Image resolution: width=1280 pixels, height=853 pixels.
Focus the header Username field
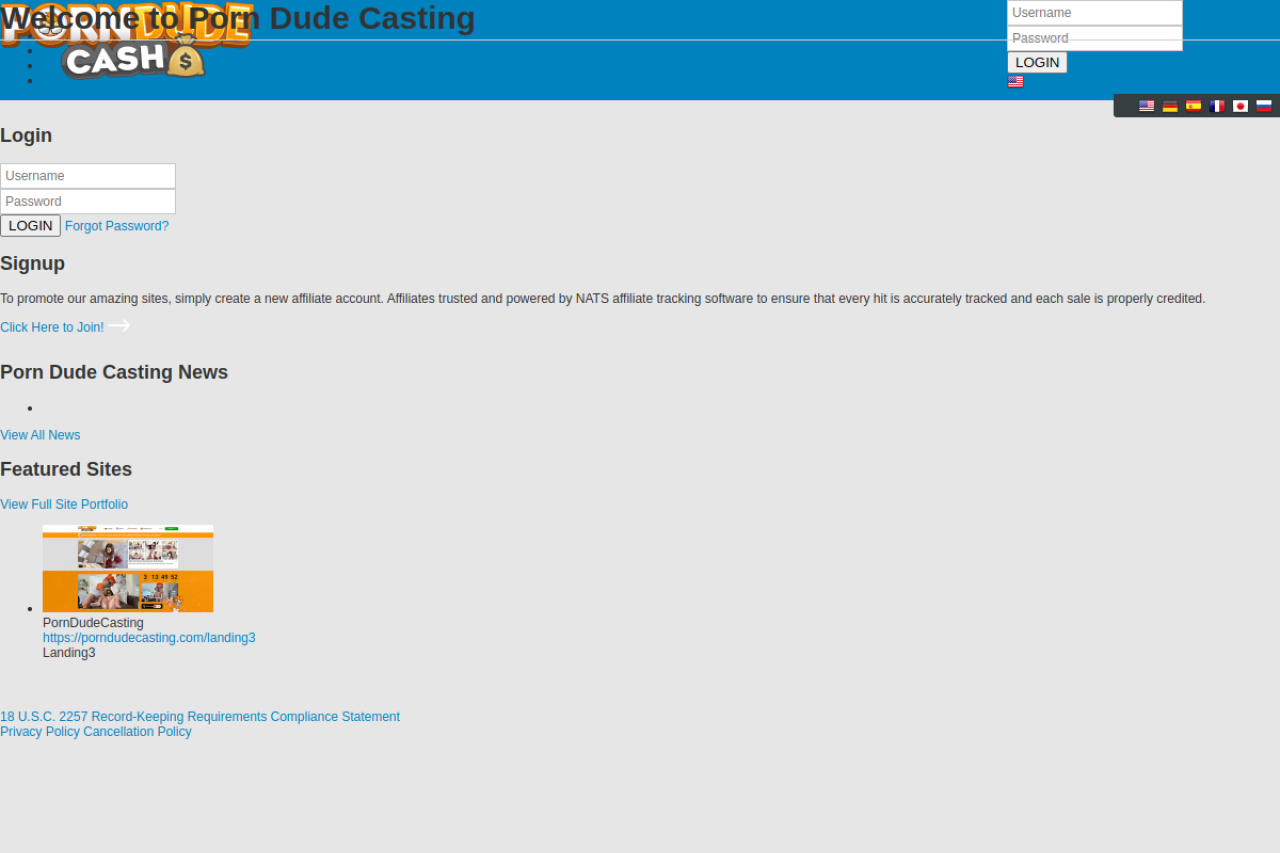point(1094,13)
